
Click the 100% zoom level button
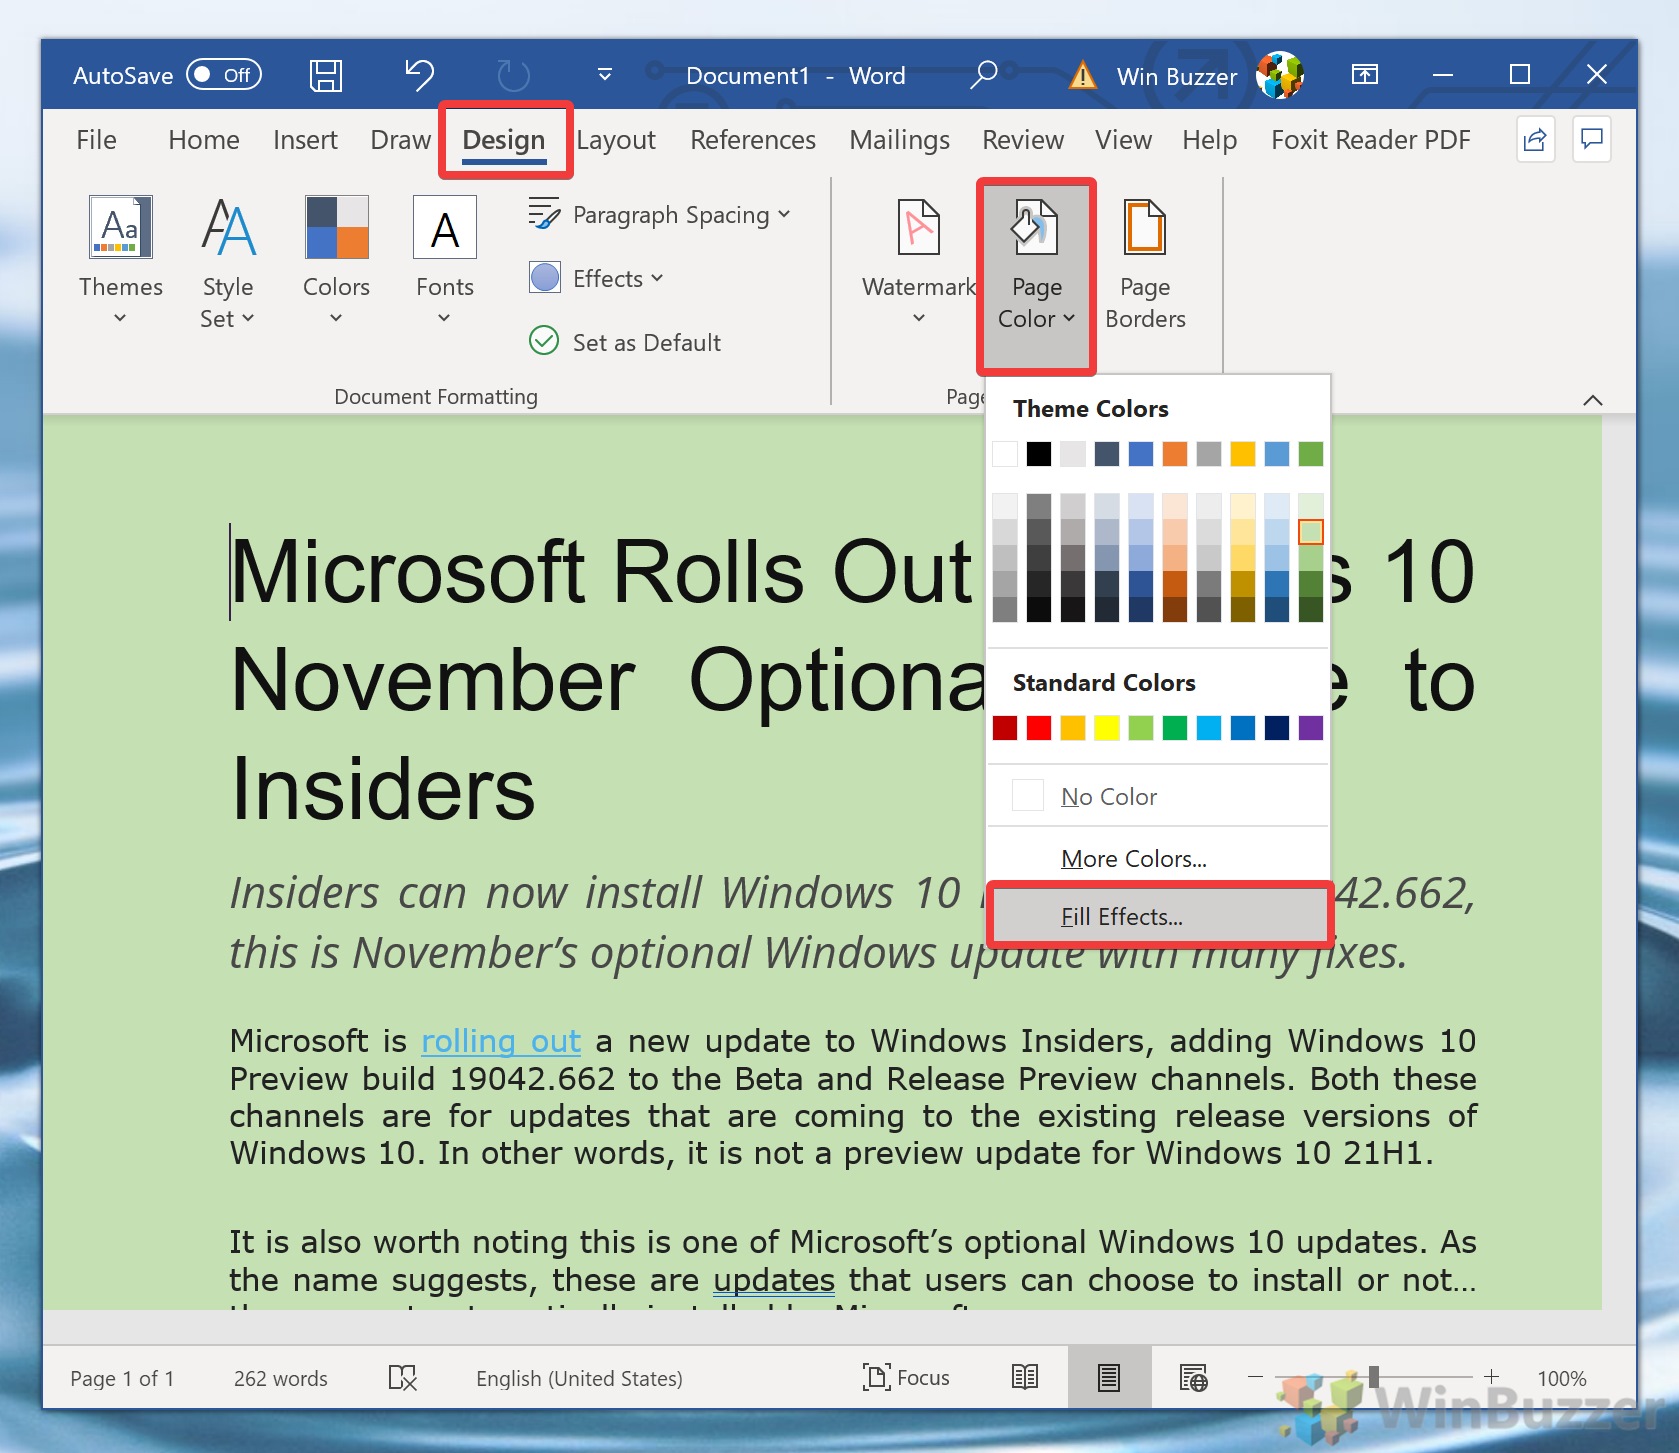[x=1562, y=1378]
